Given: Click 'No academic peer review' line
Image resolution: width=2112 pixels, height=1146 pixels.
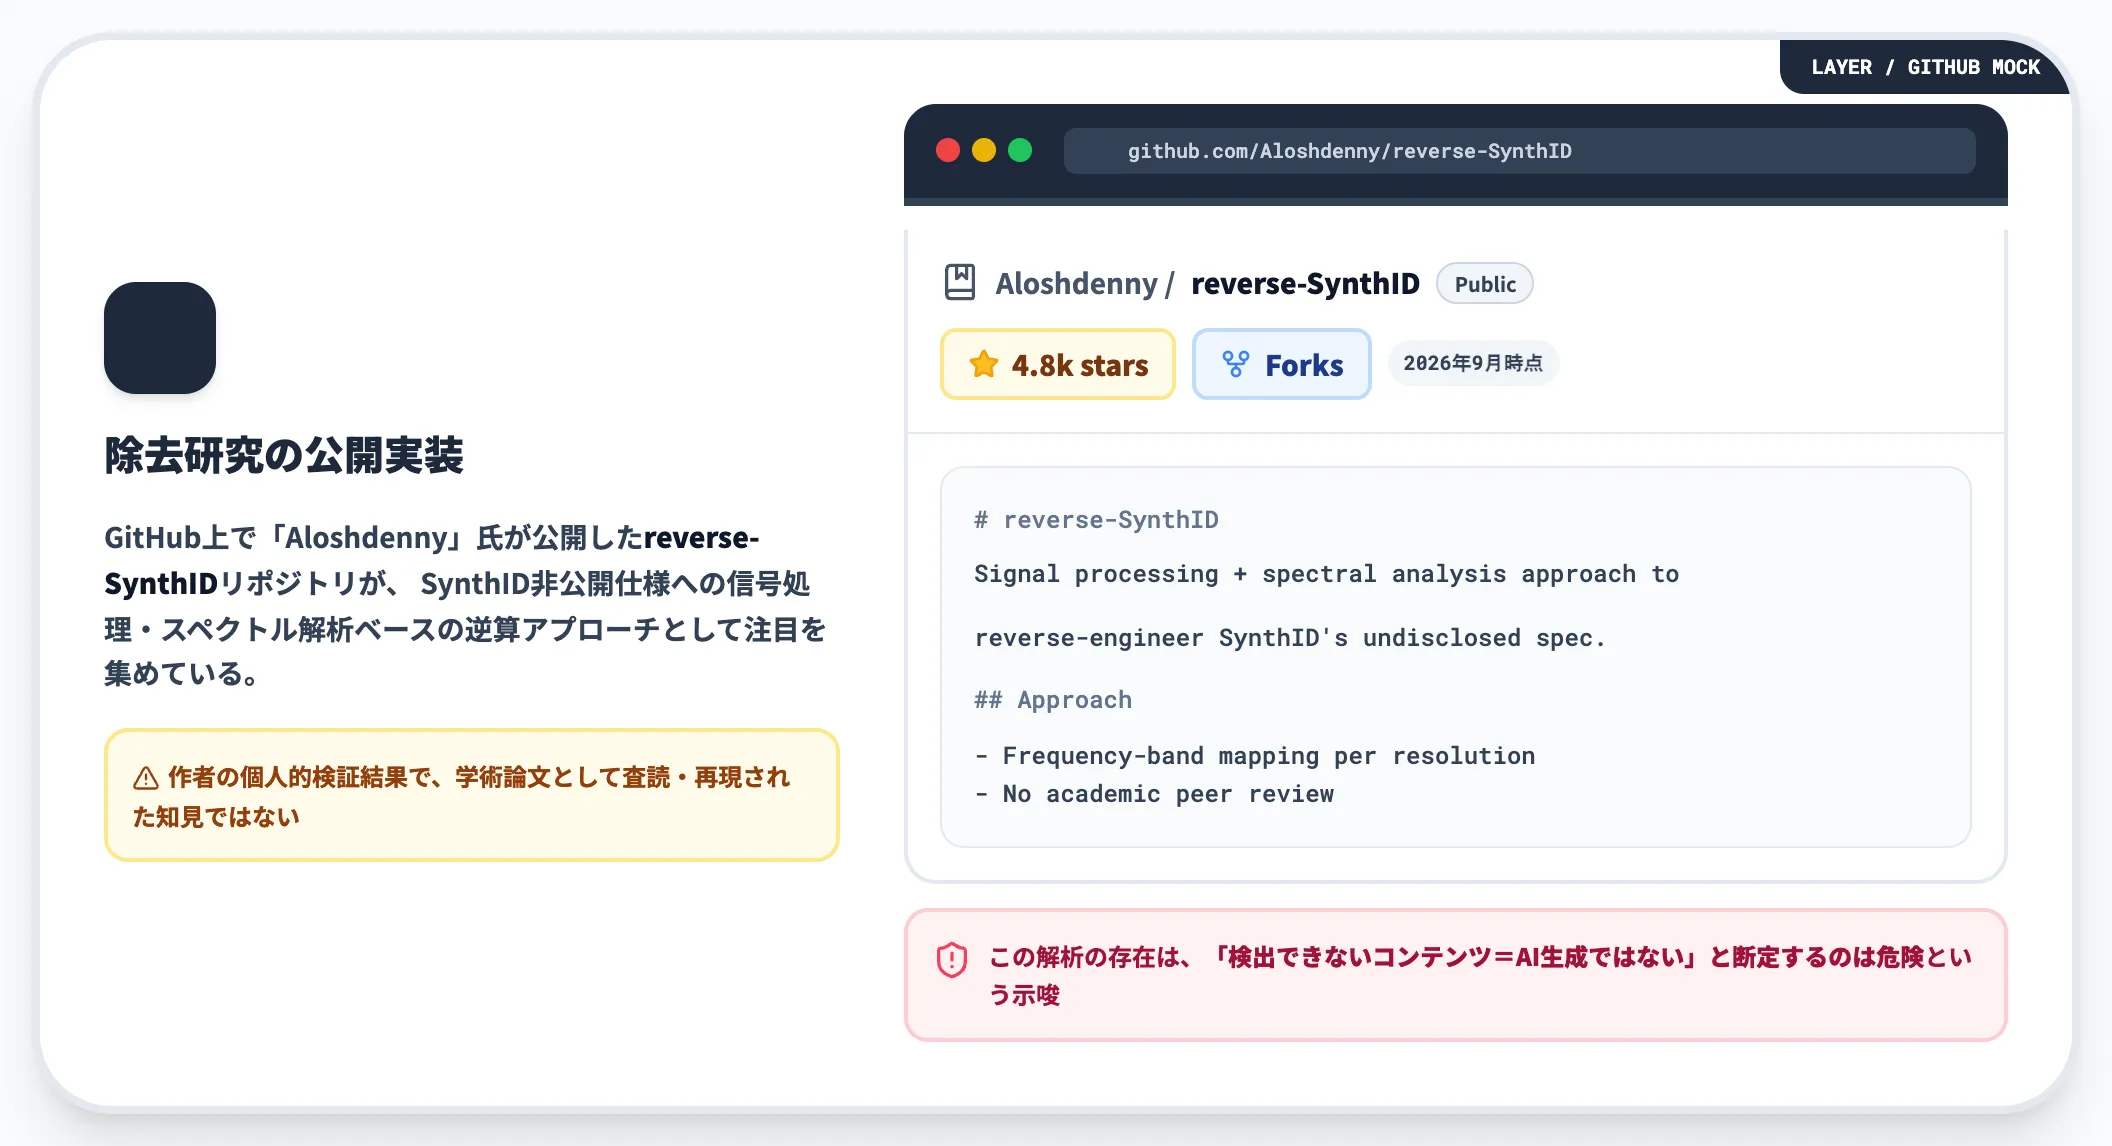Looking at the screenshot, I should (x=1155, y=794).
